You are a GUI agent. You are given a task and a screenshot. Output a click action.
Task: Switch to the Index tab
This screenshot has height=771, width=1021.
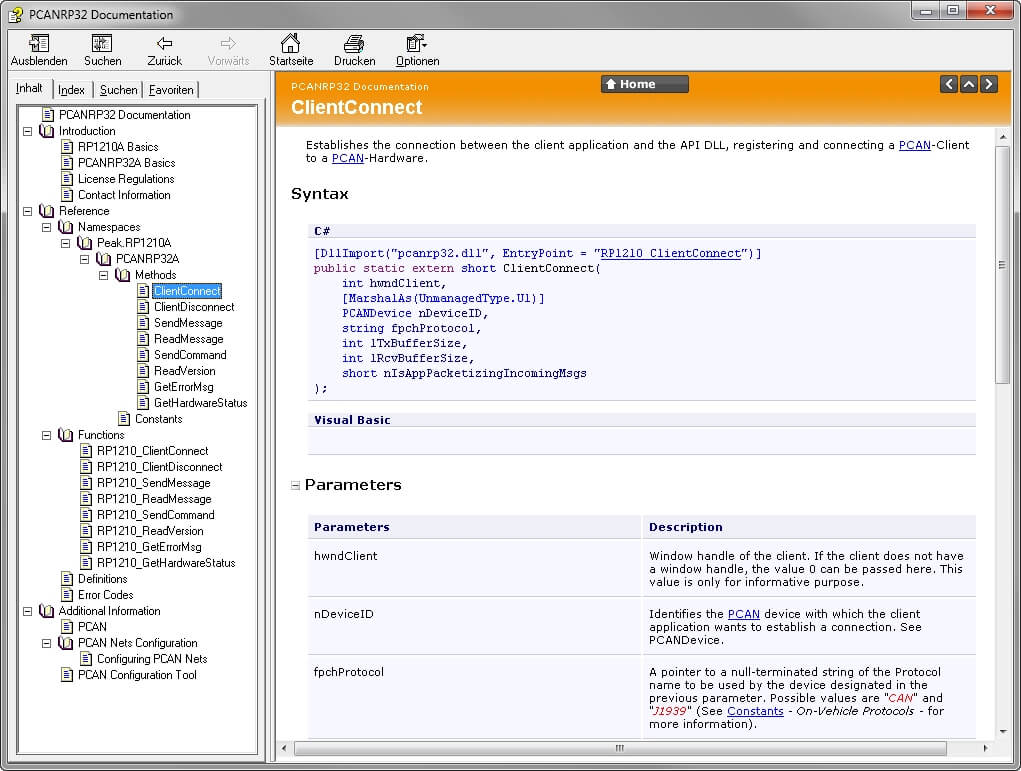pyautogui.click(x=71, y=89)
